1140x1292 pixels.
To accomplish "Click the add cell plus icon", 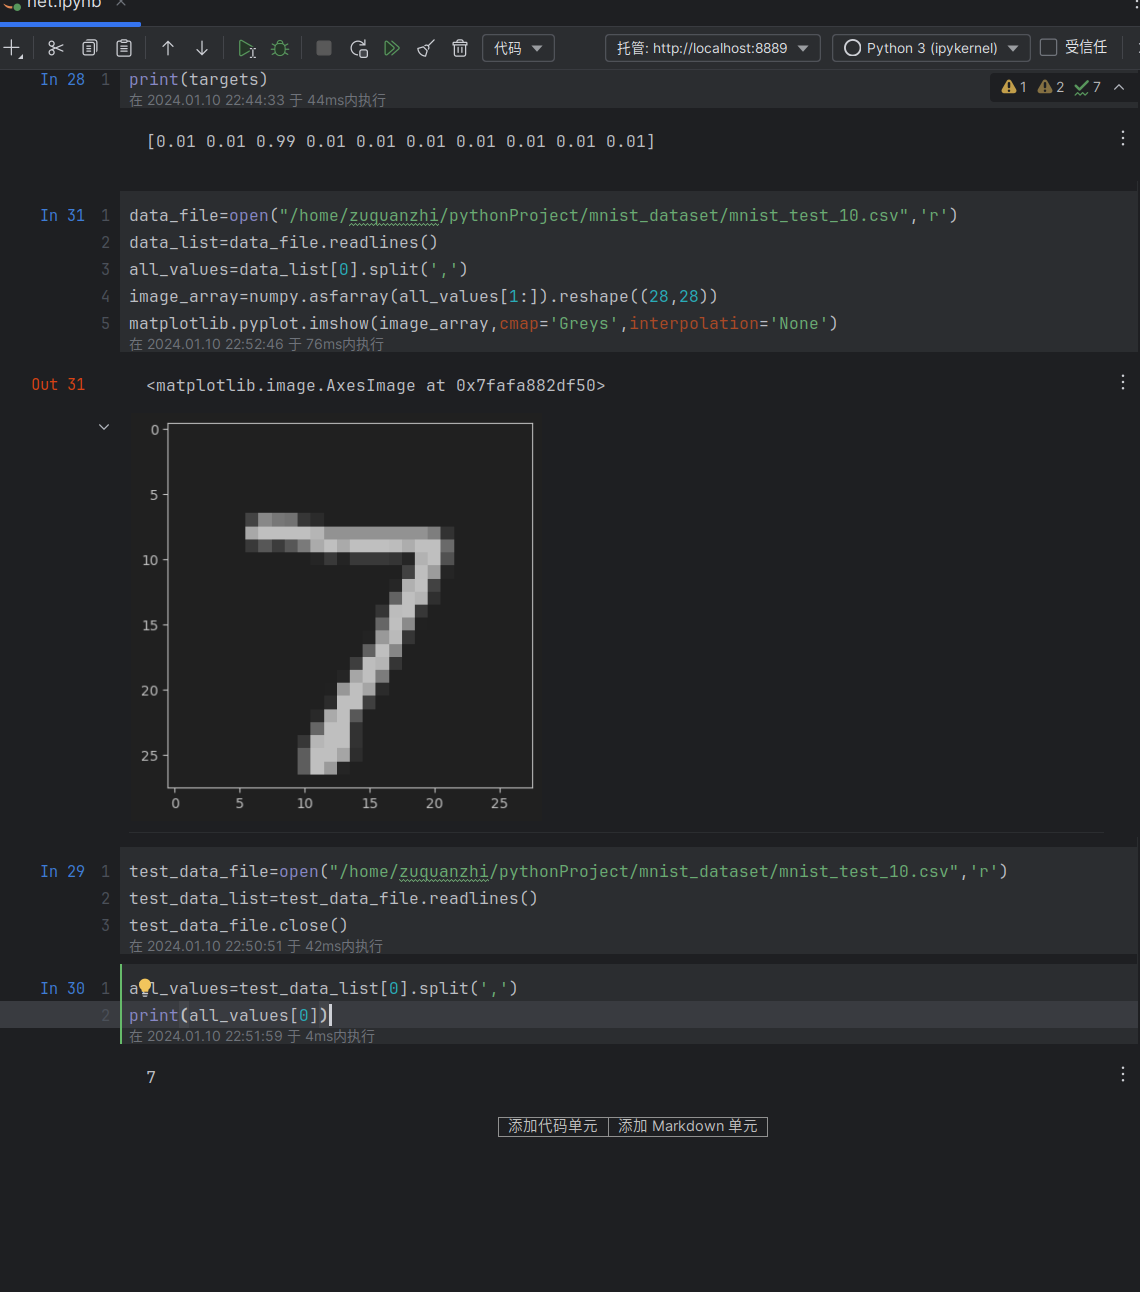I will tap(13, 48).
